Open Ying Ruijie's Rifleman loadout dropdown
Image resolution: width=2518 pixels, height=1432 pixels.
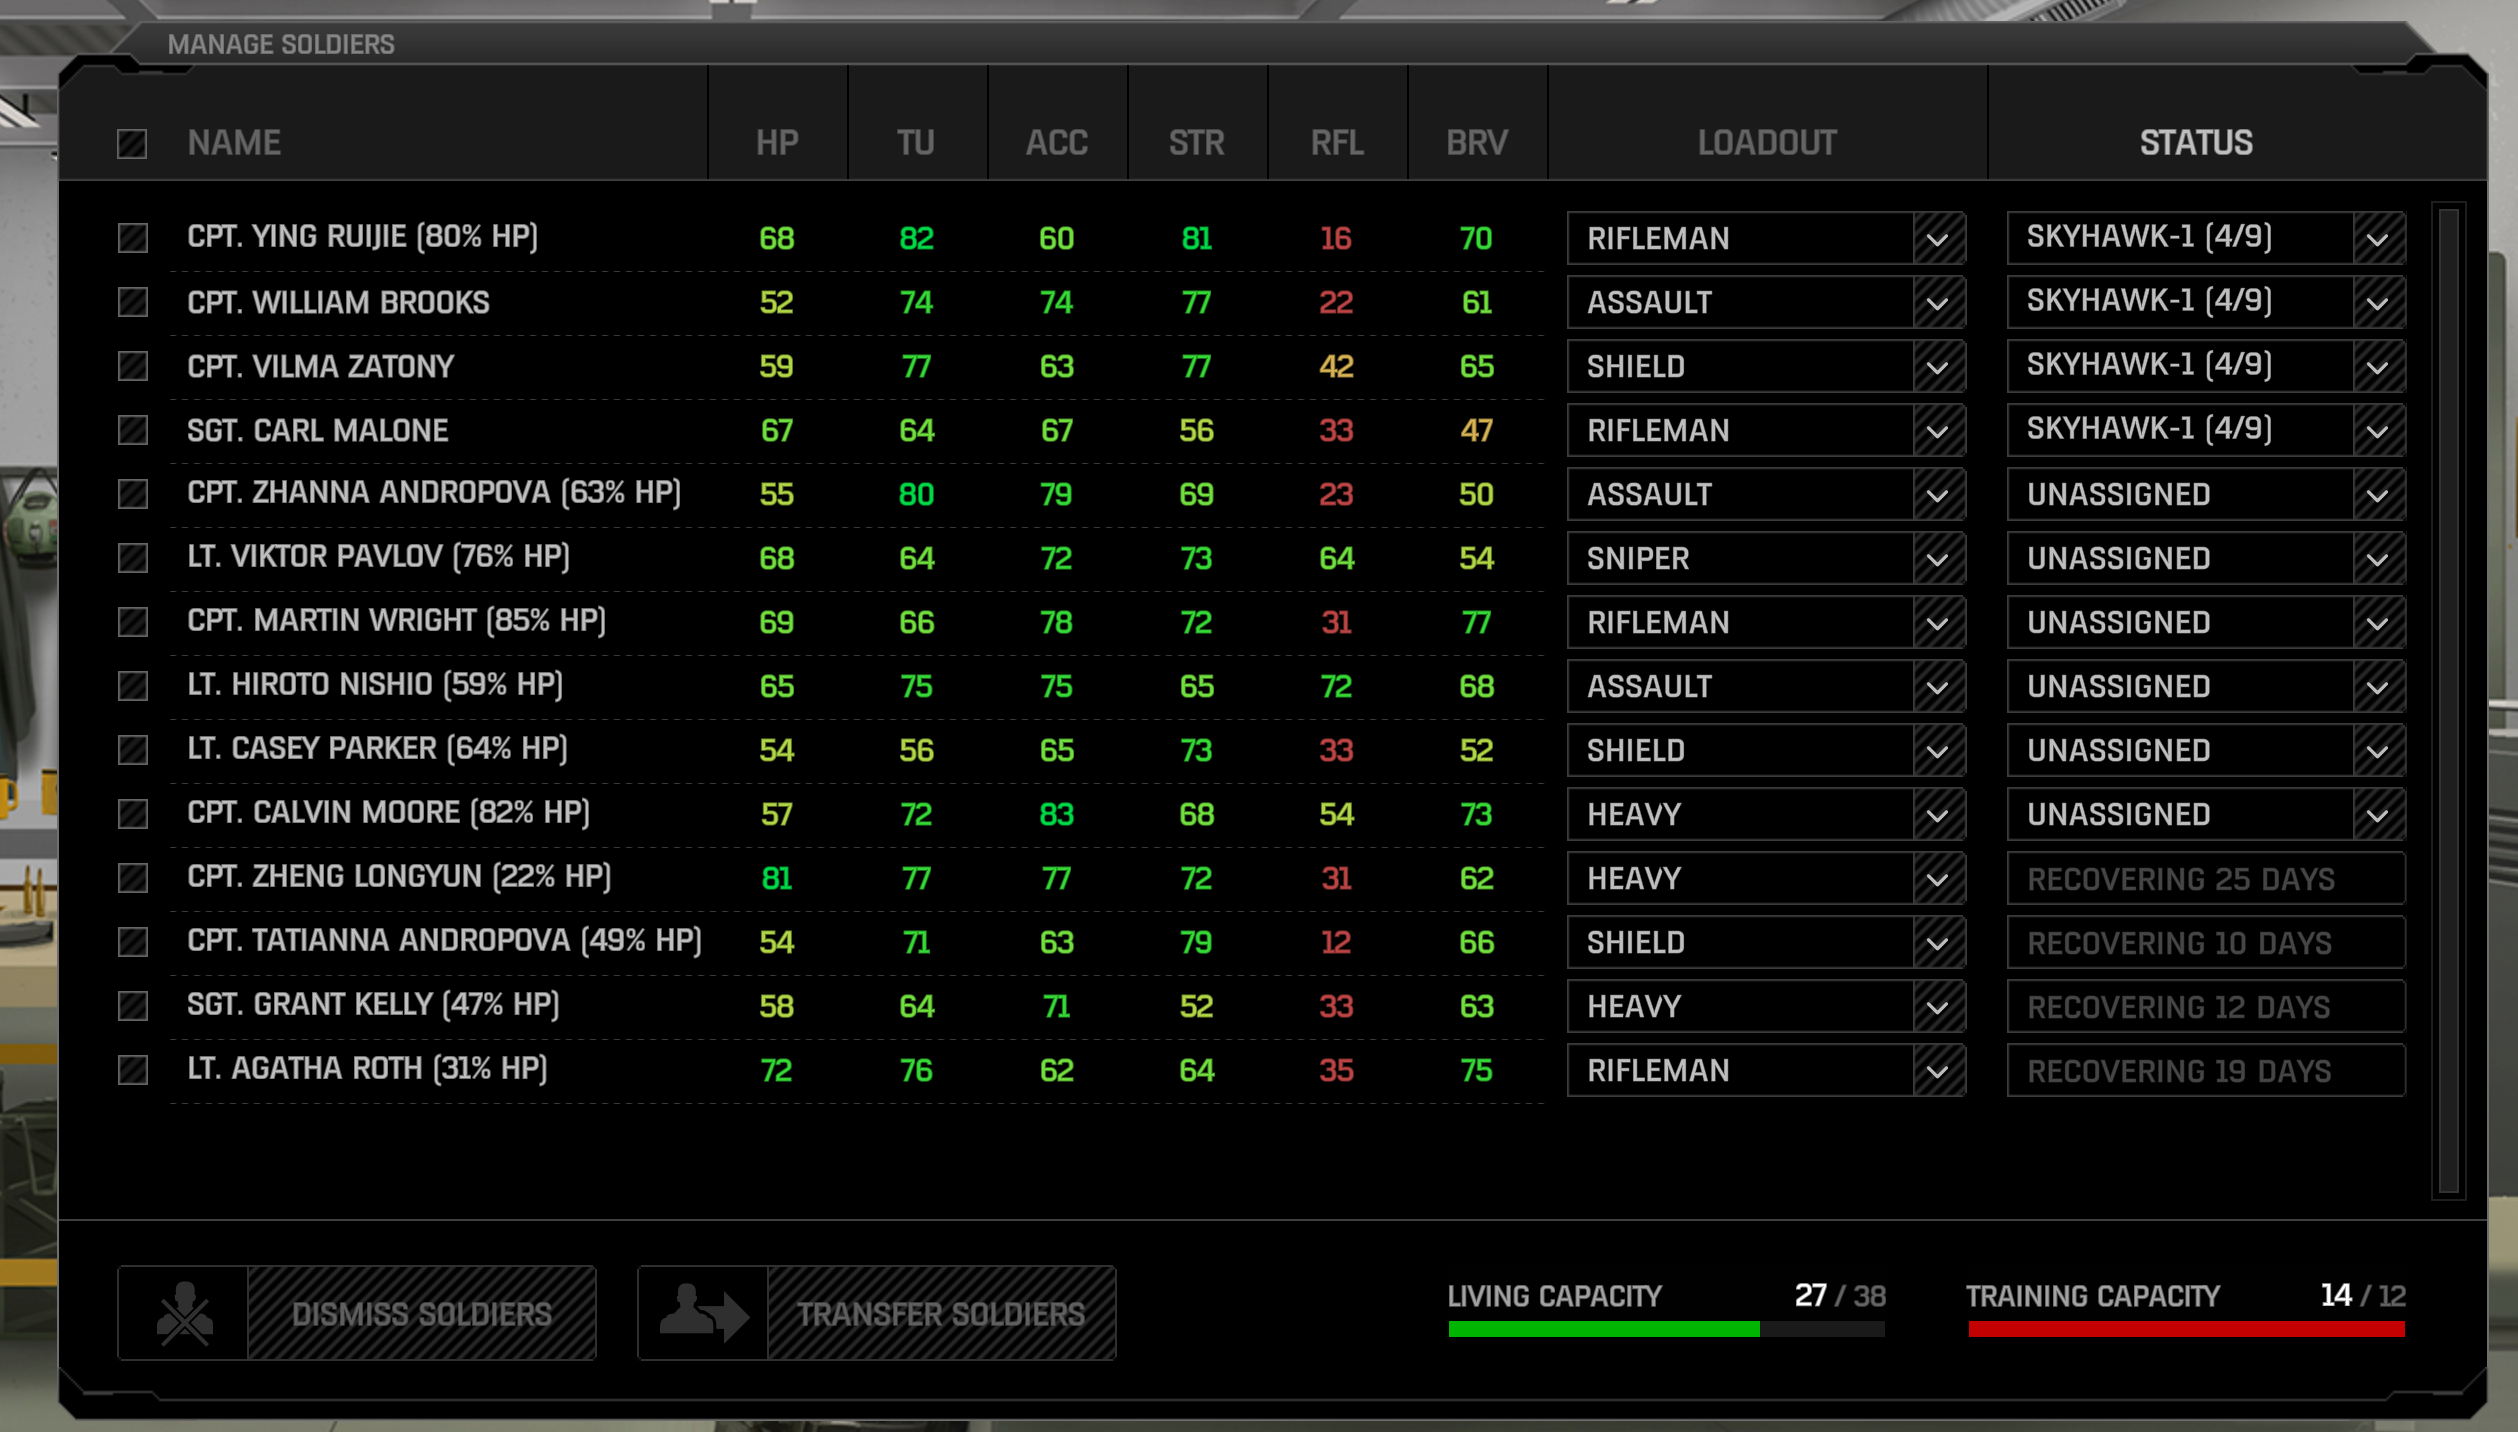1766,238
